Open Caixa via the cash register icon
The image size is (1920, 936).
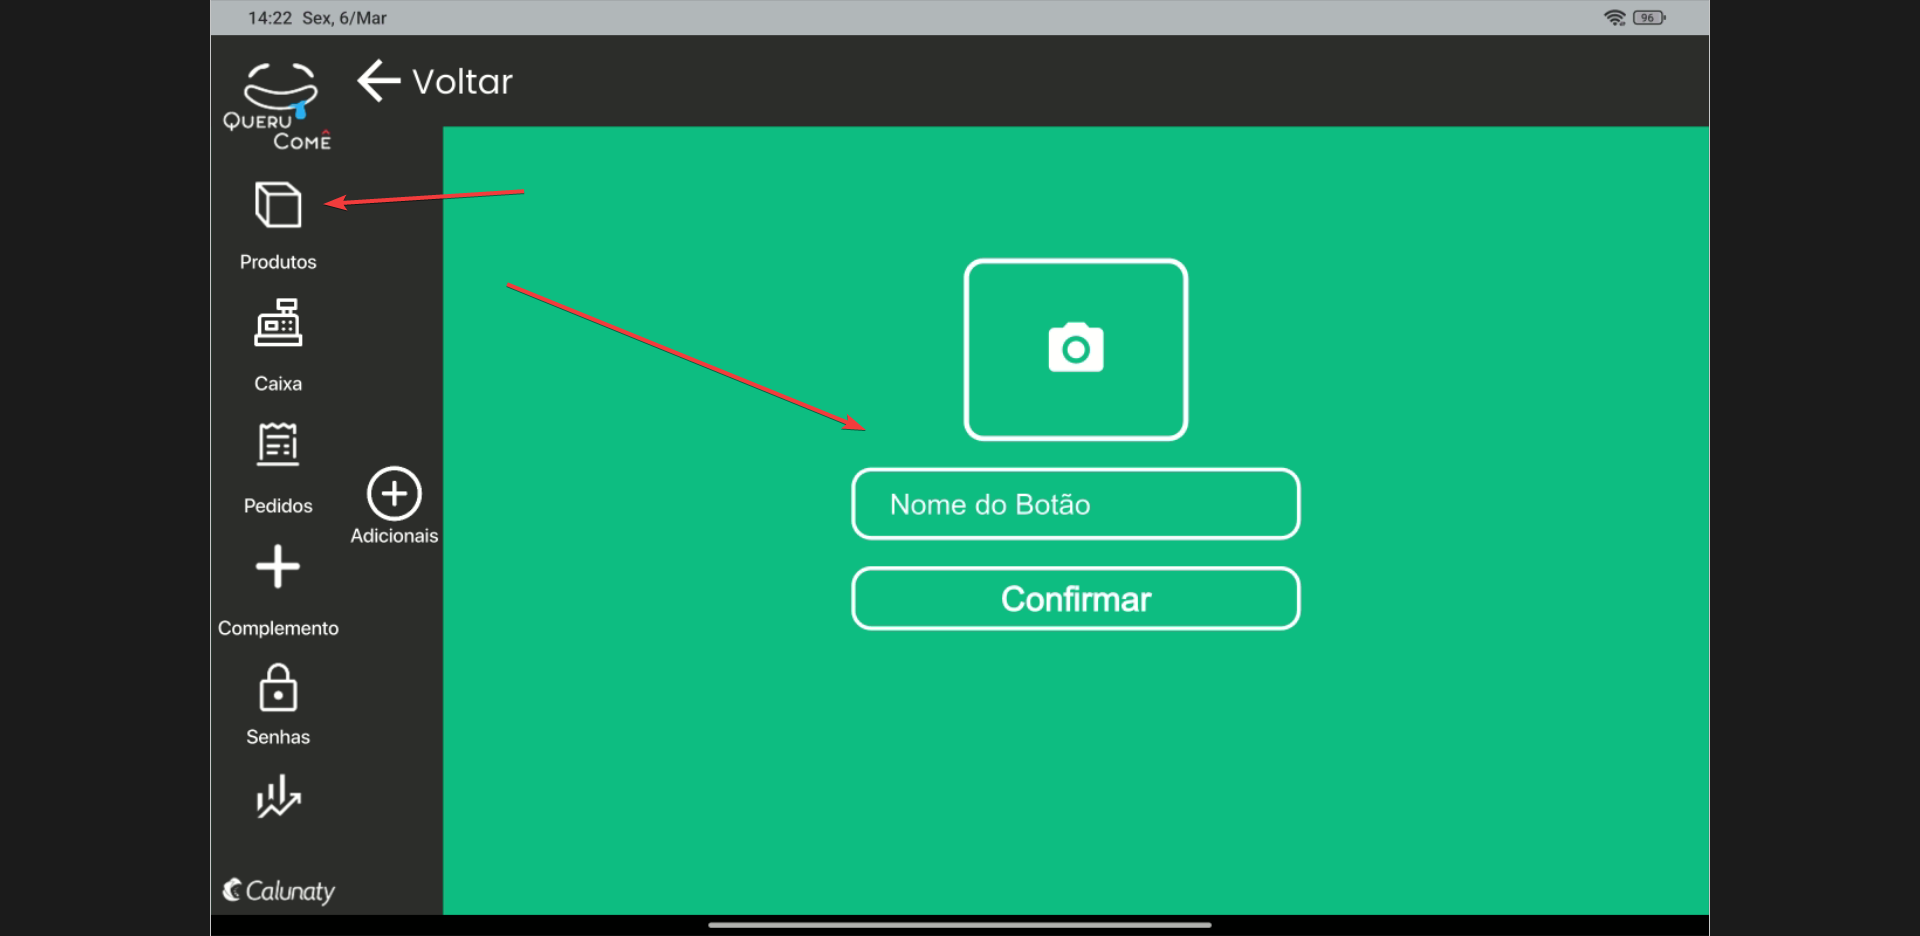tap(278, 323)
